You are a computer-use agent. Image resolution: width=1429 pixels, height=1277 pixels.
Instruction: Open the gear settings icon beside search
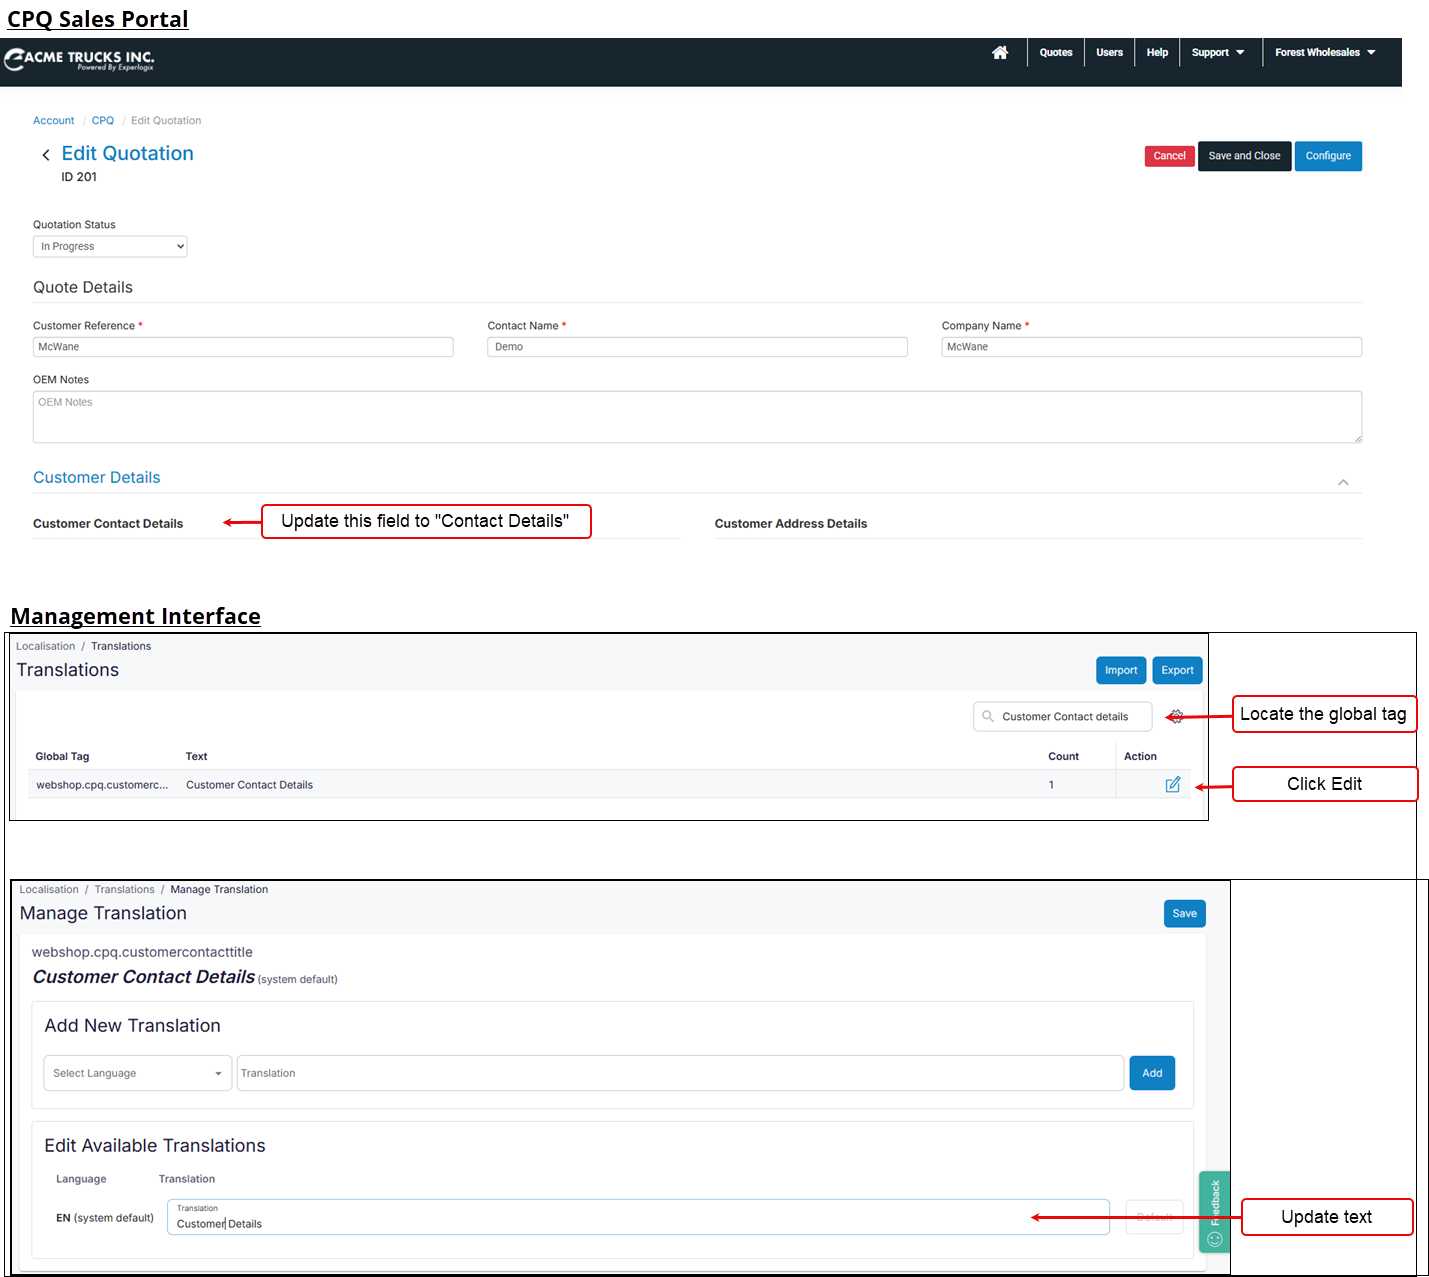tap(1176, 717)
